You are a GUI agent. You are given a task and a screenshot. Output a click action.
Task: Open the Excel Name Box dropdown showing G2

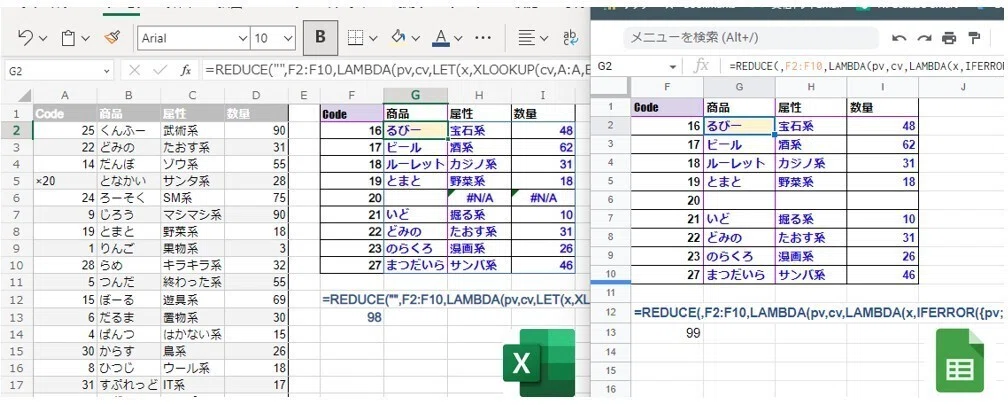pos(107,70)
